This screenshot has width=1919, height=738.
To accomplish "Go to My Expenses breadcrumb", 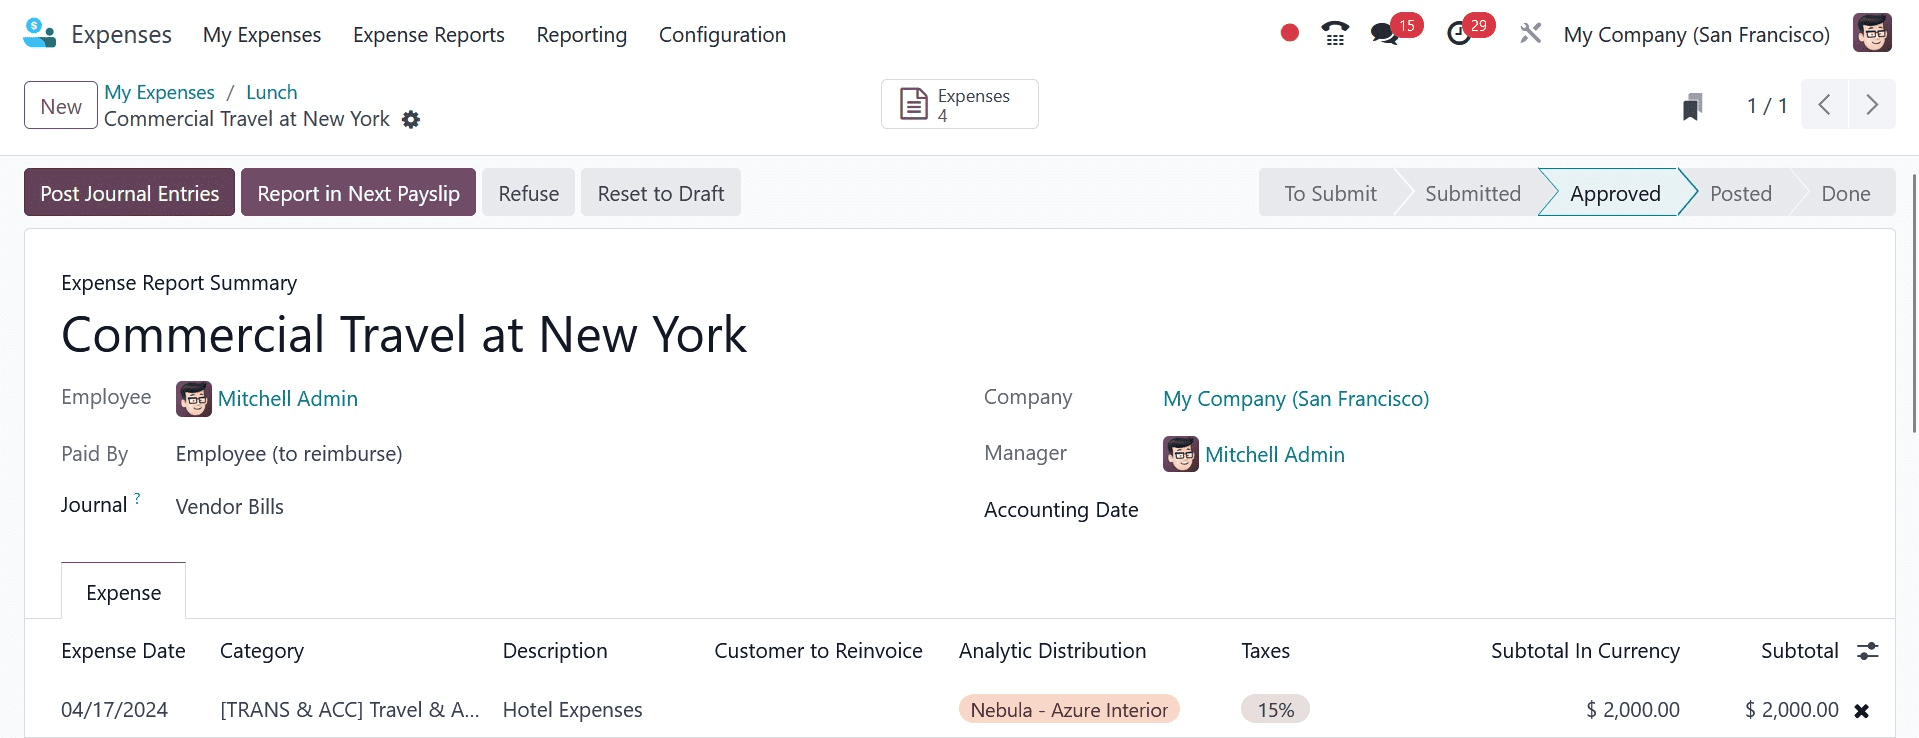I will [x=159, y=92].
